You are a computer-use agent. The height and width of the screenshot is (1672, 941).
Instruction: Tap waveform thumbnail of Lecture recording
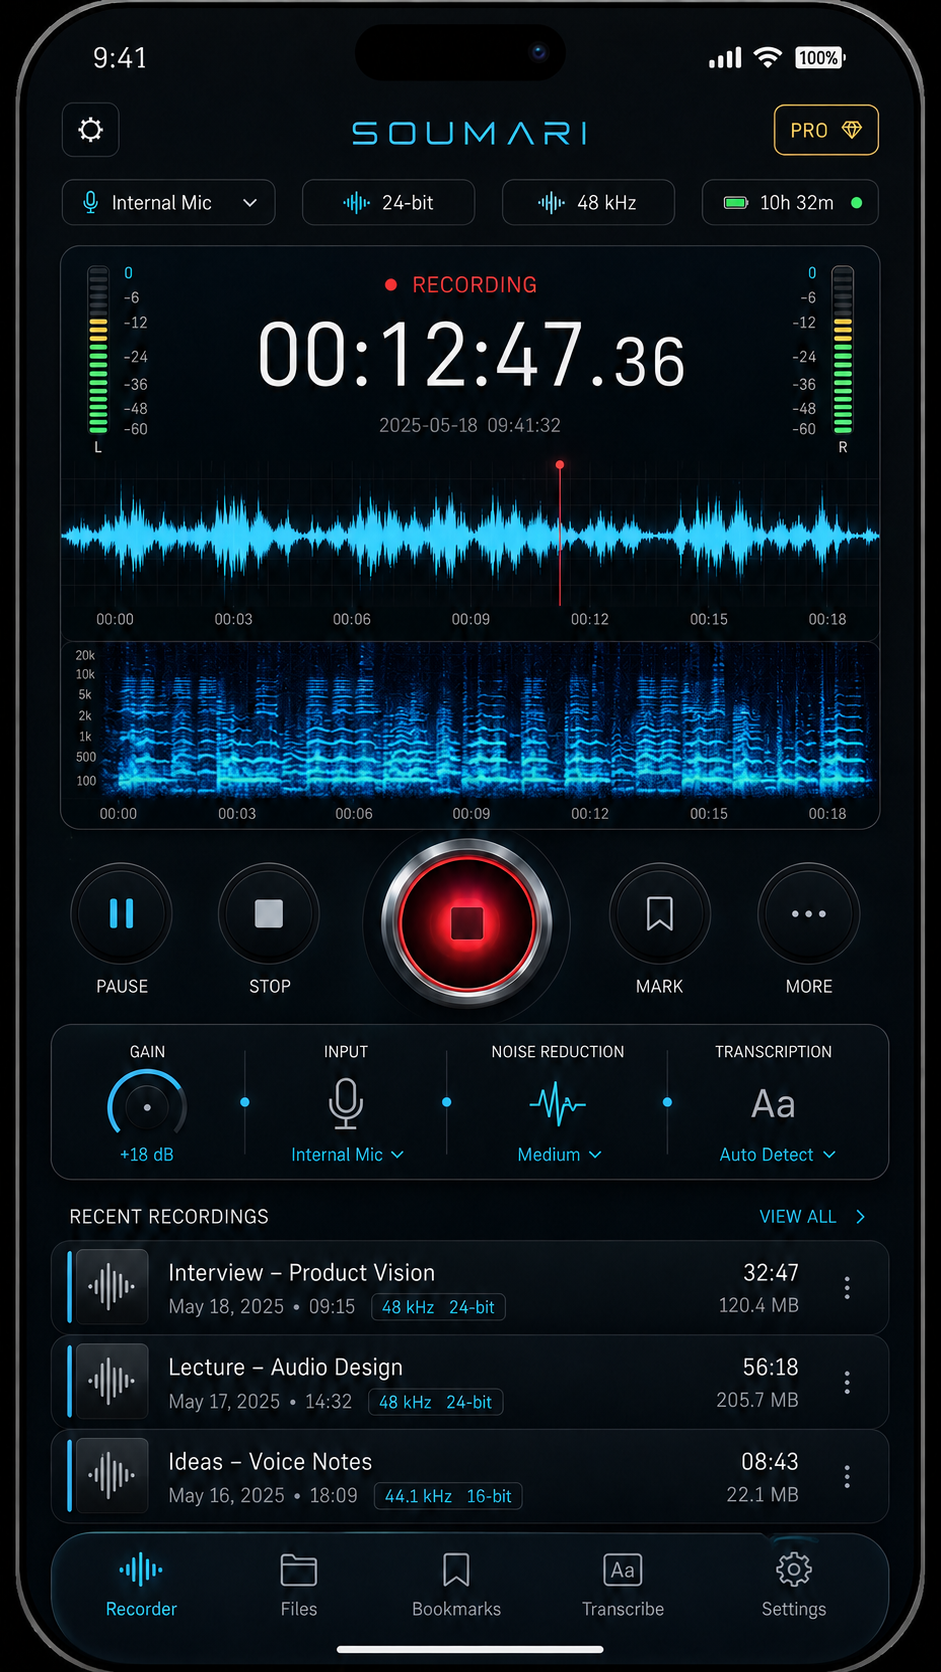[112, 1382]
